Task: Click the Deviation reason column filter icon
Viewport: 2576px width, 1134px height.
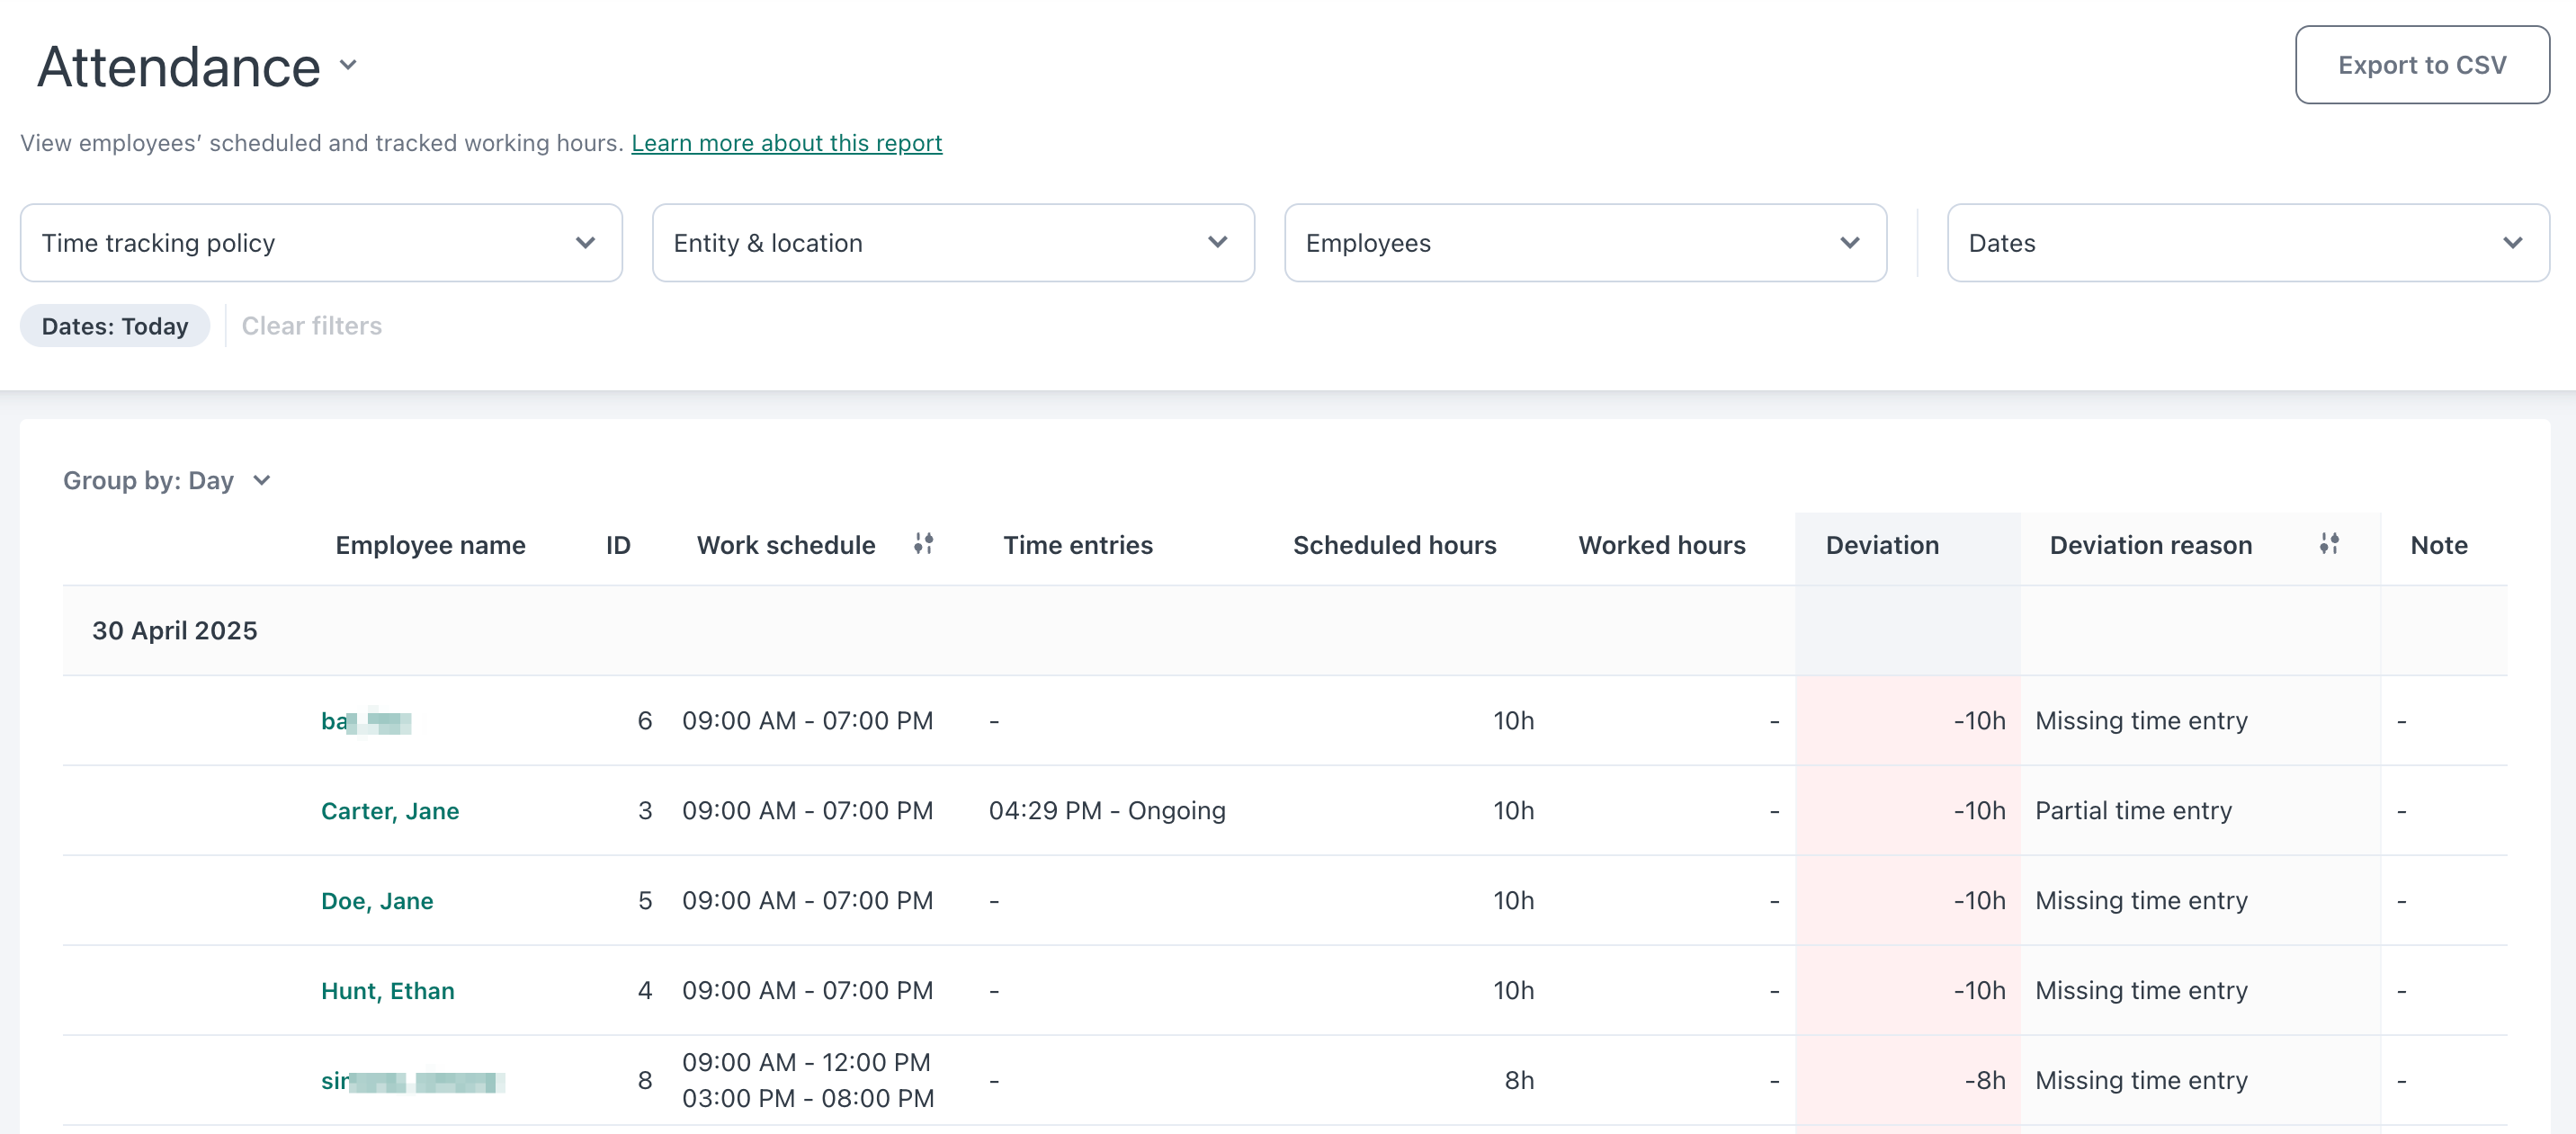Action: [2329, 543]
